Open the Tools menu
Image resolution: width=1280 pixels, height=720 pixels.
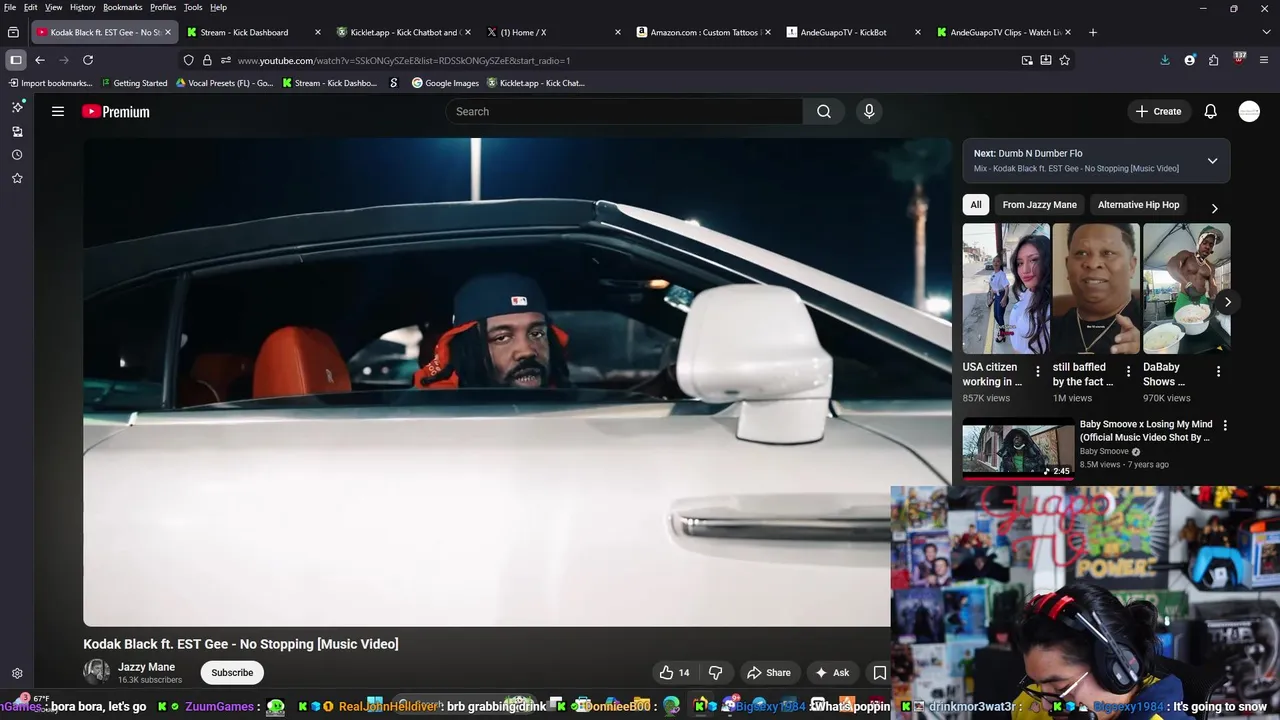[x=193, y=7]
